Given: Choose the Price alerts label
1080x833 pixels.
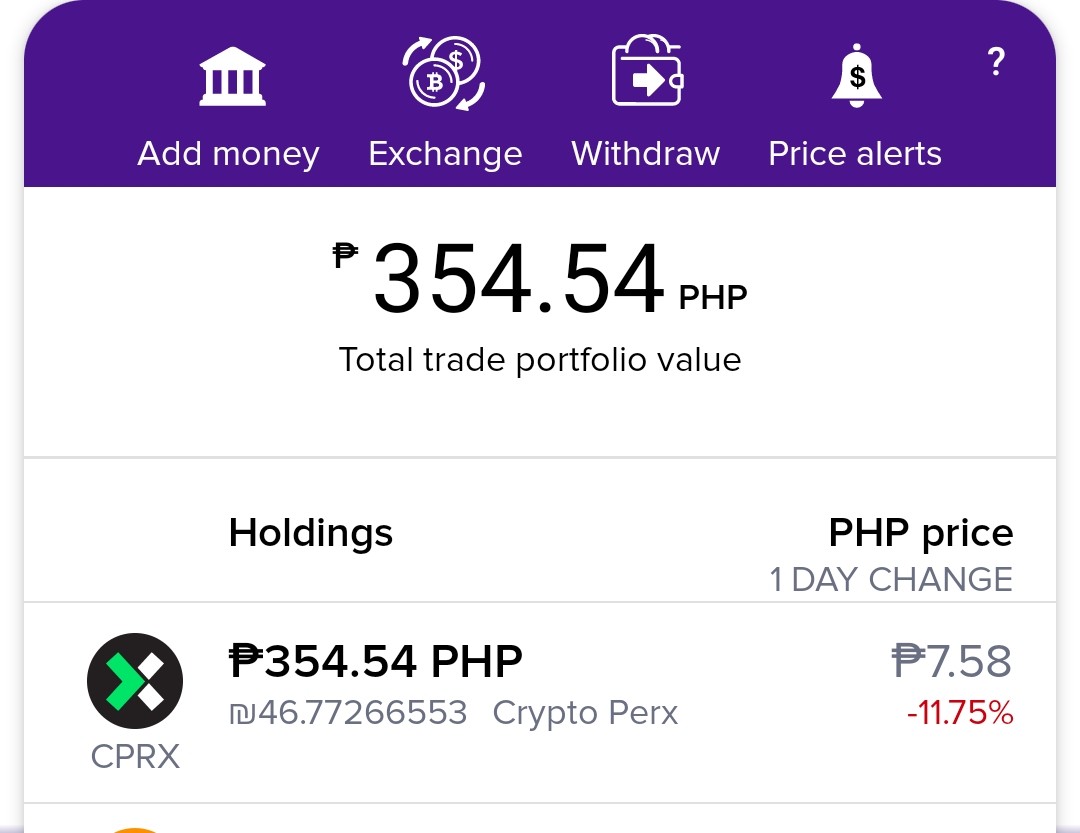Looking at the screenshot, I should 855,153.
